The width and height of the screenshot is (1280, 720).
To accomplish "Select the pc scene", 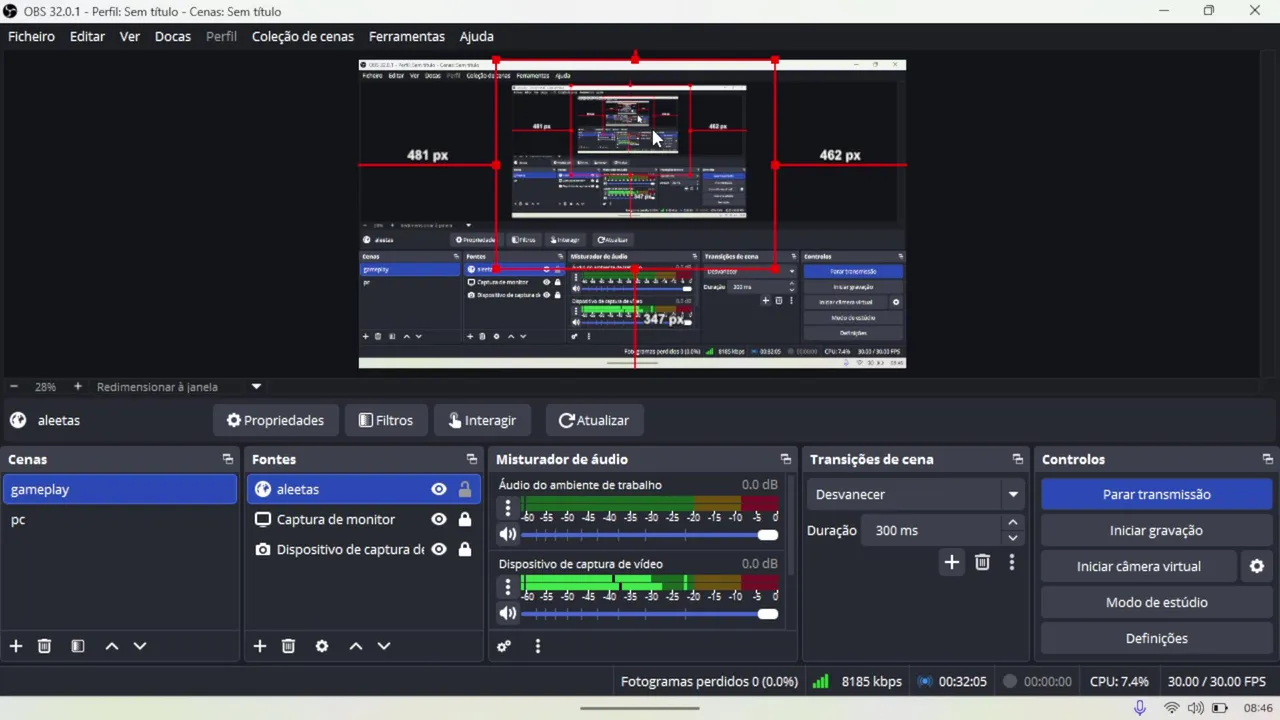I will coord(119,519).
